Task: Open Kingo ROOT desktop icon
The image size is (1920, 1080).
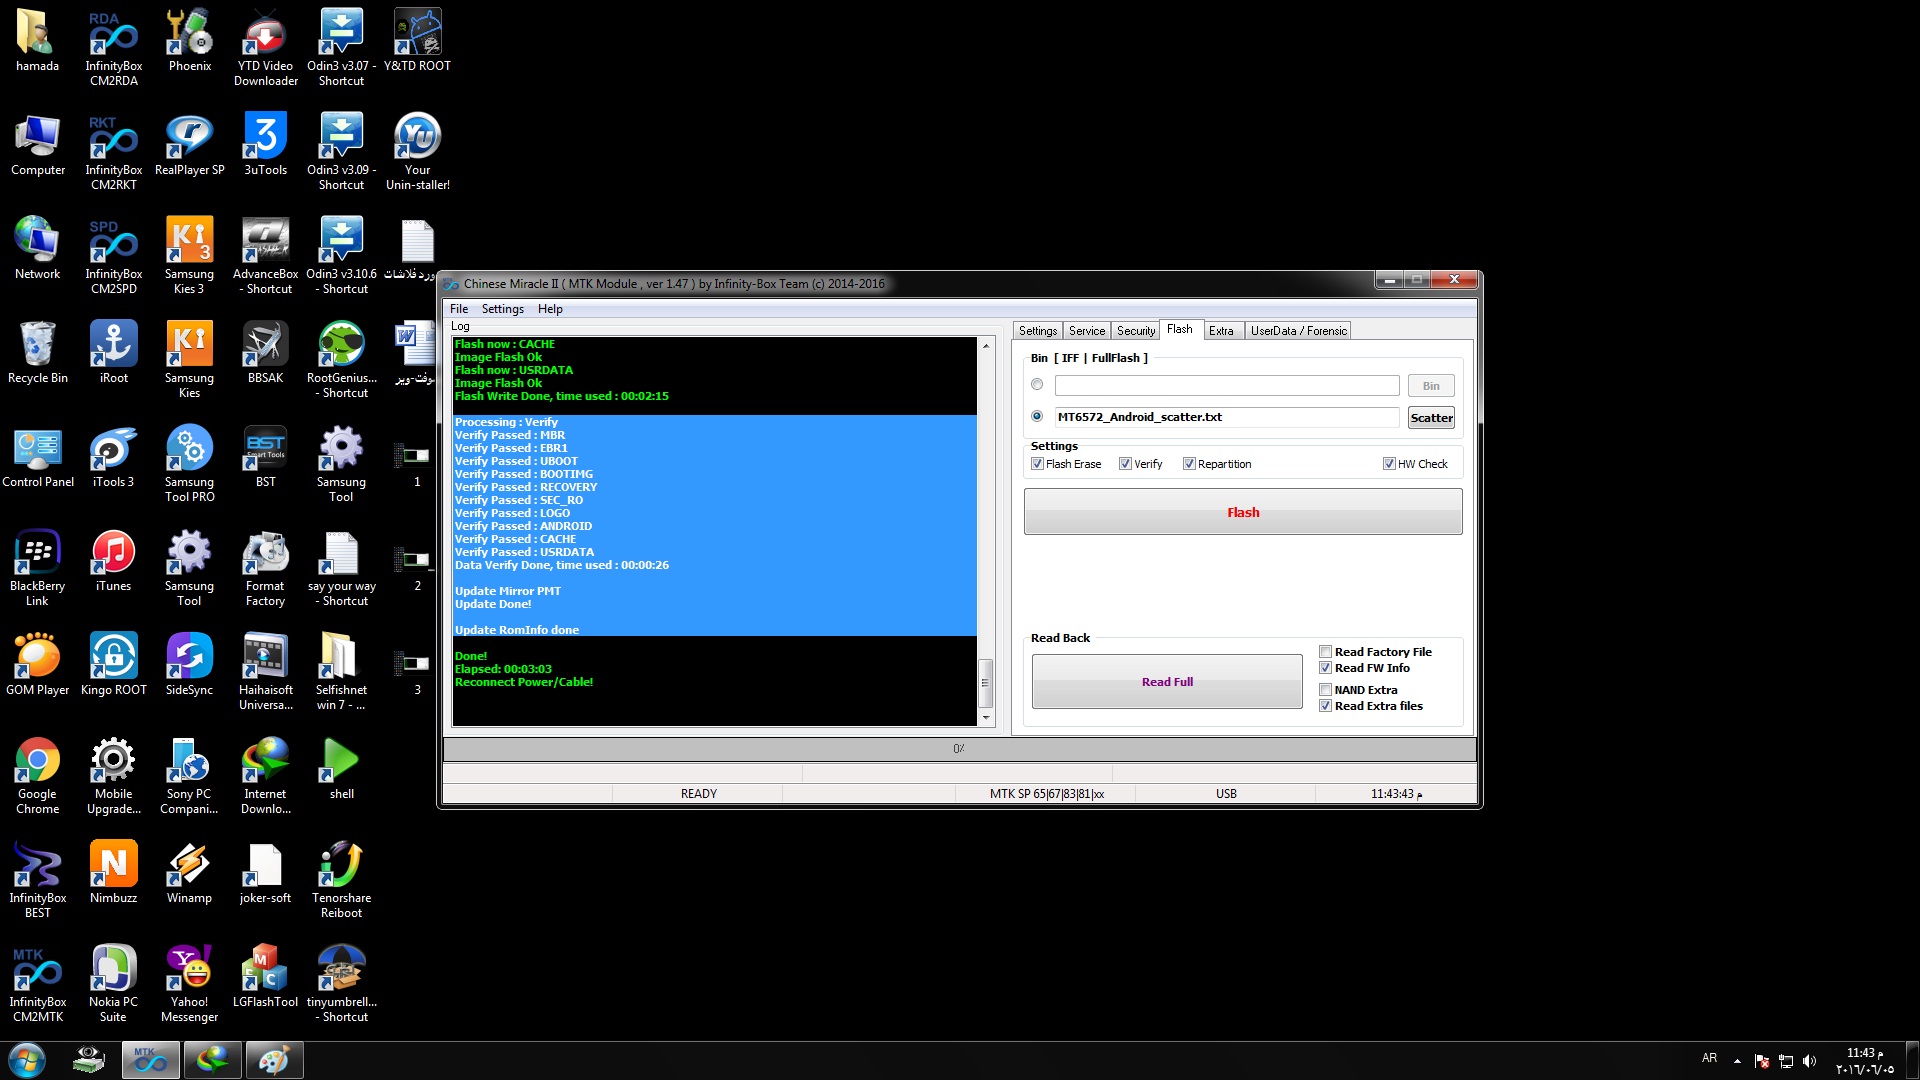Action: pos(114,664)
